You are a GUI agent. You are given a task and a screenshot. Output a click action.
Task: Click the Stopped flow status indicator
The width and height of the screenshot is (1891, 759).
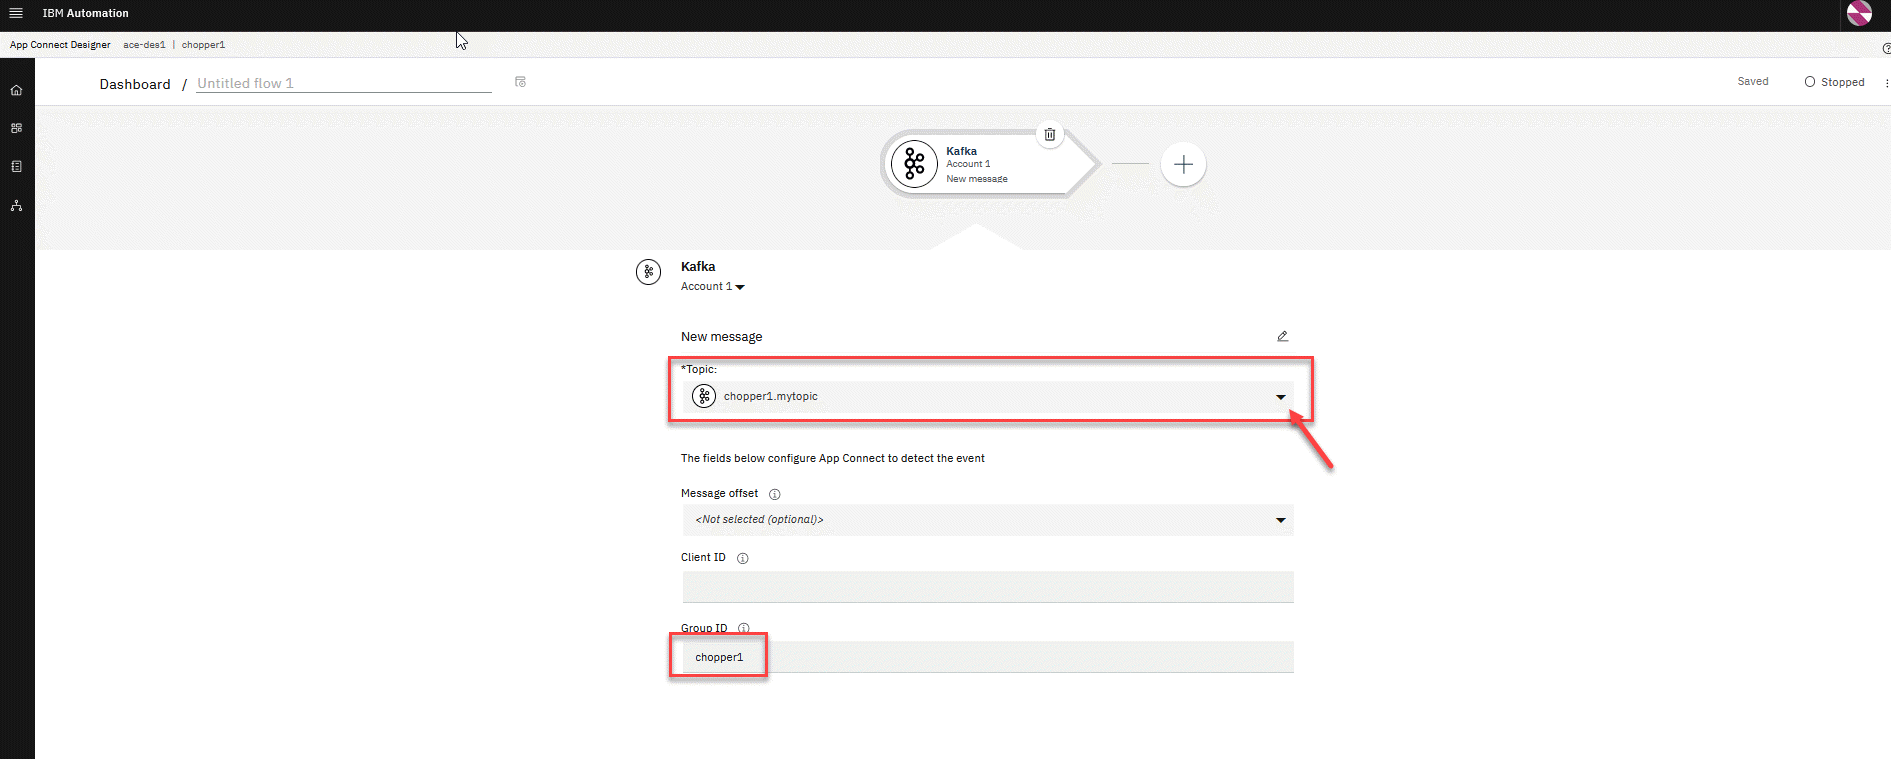[x=1834, y=82]
